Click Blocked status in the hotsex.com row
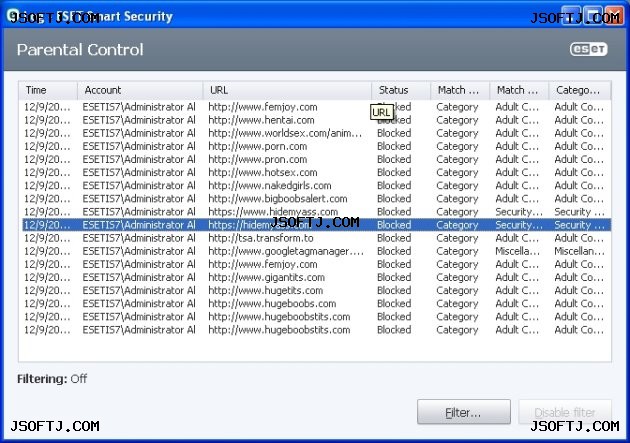 pyautogui.click(x=394, y=173)
